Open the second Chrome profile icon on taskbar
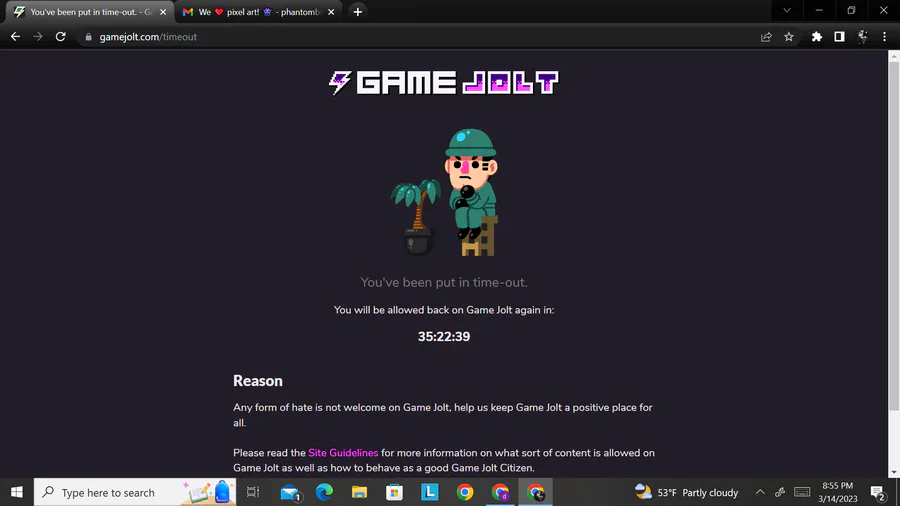This screenshot has width=900, height=506. click(x=500, y=492)
